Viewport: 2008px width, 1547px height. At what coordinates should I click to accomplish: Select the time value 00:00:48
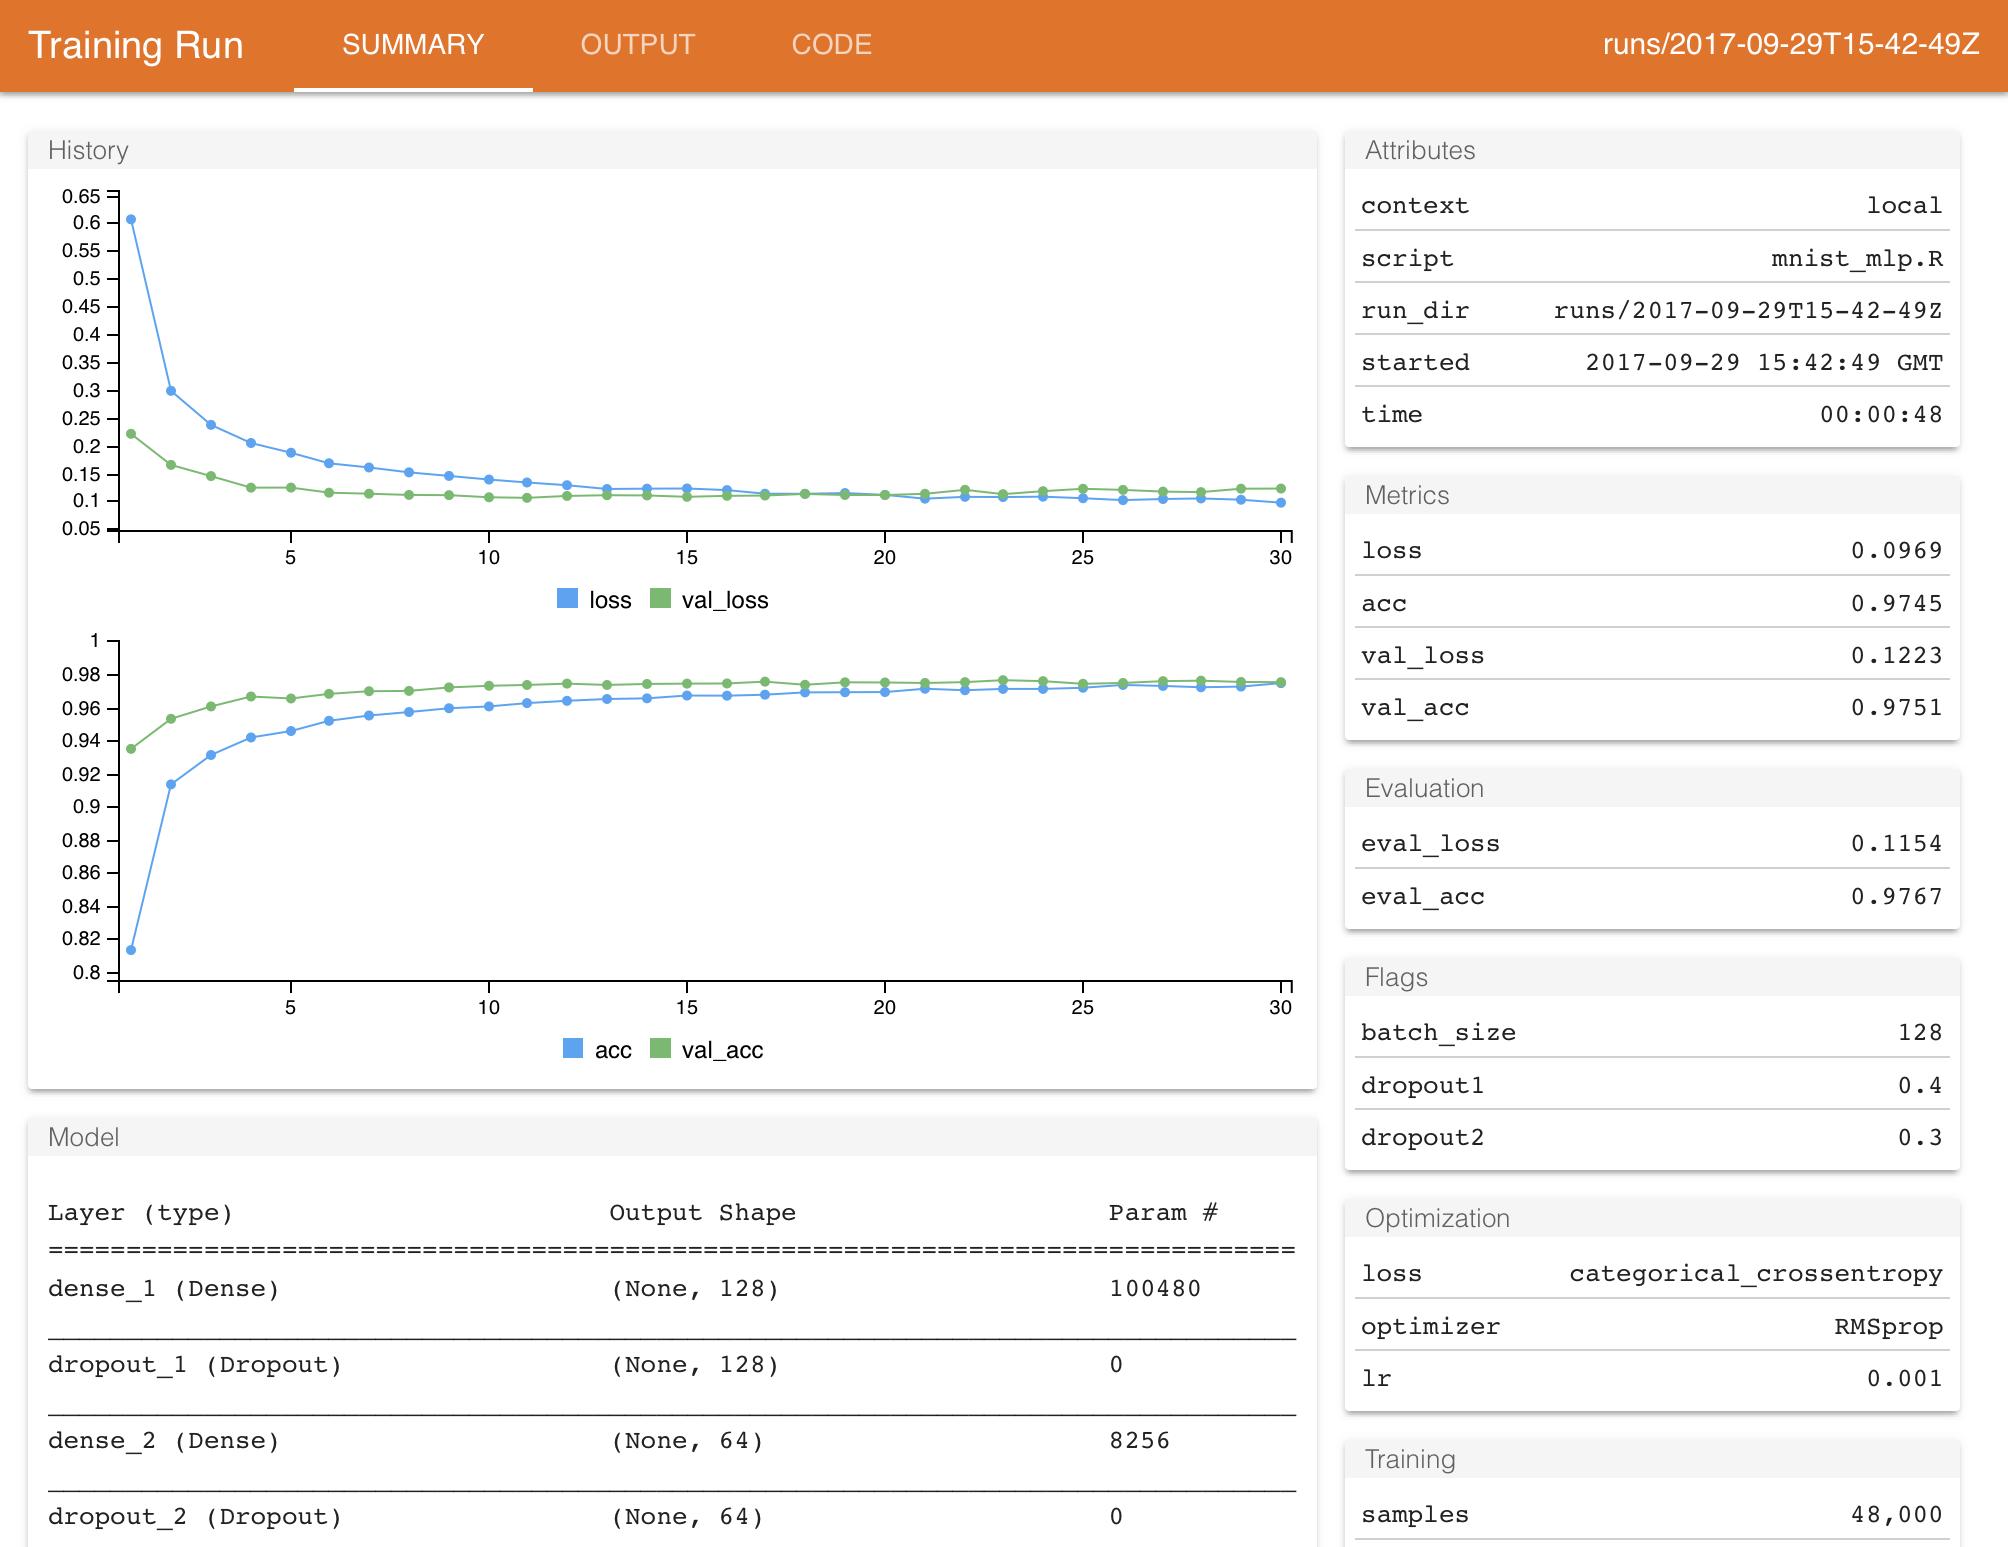(x=1881, y=414)
